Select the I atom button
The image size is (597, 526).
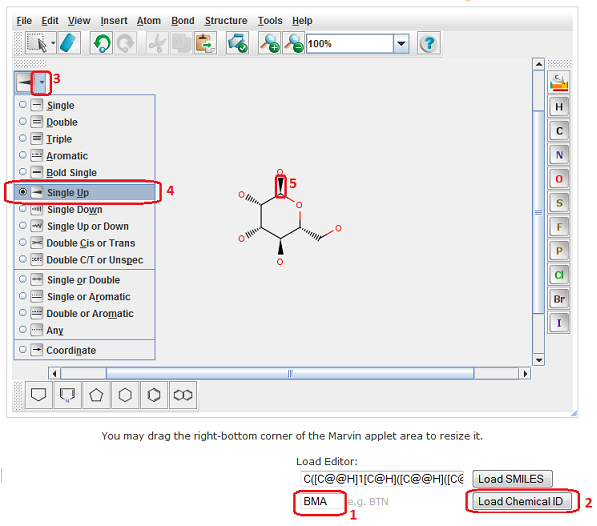point(559,323)
